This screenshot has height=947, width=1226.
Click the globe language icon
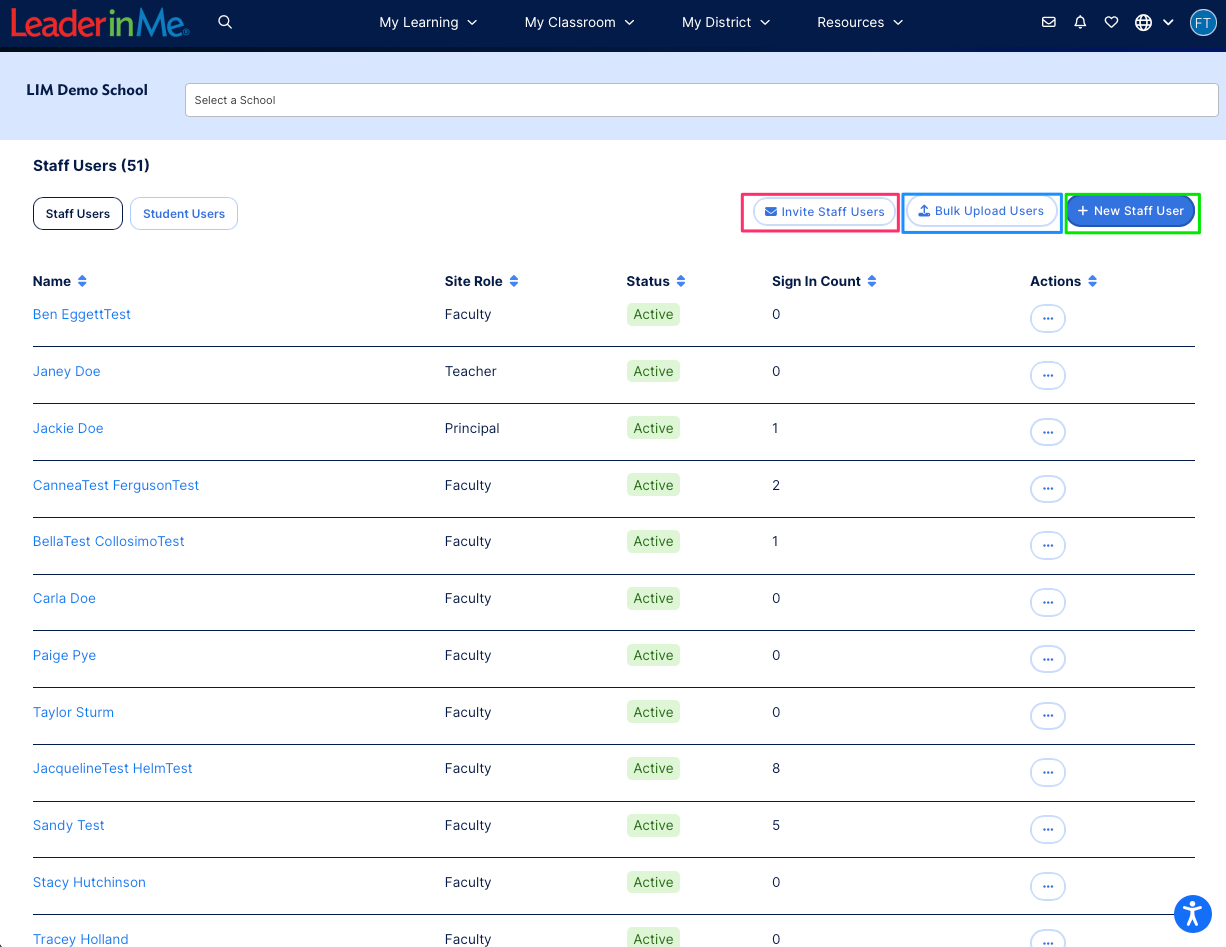click(1143, 21)
